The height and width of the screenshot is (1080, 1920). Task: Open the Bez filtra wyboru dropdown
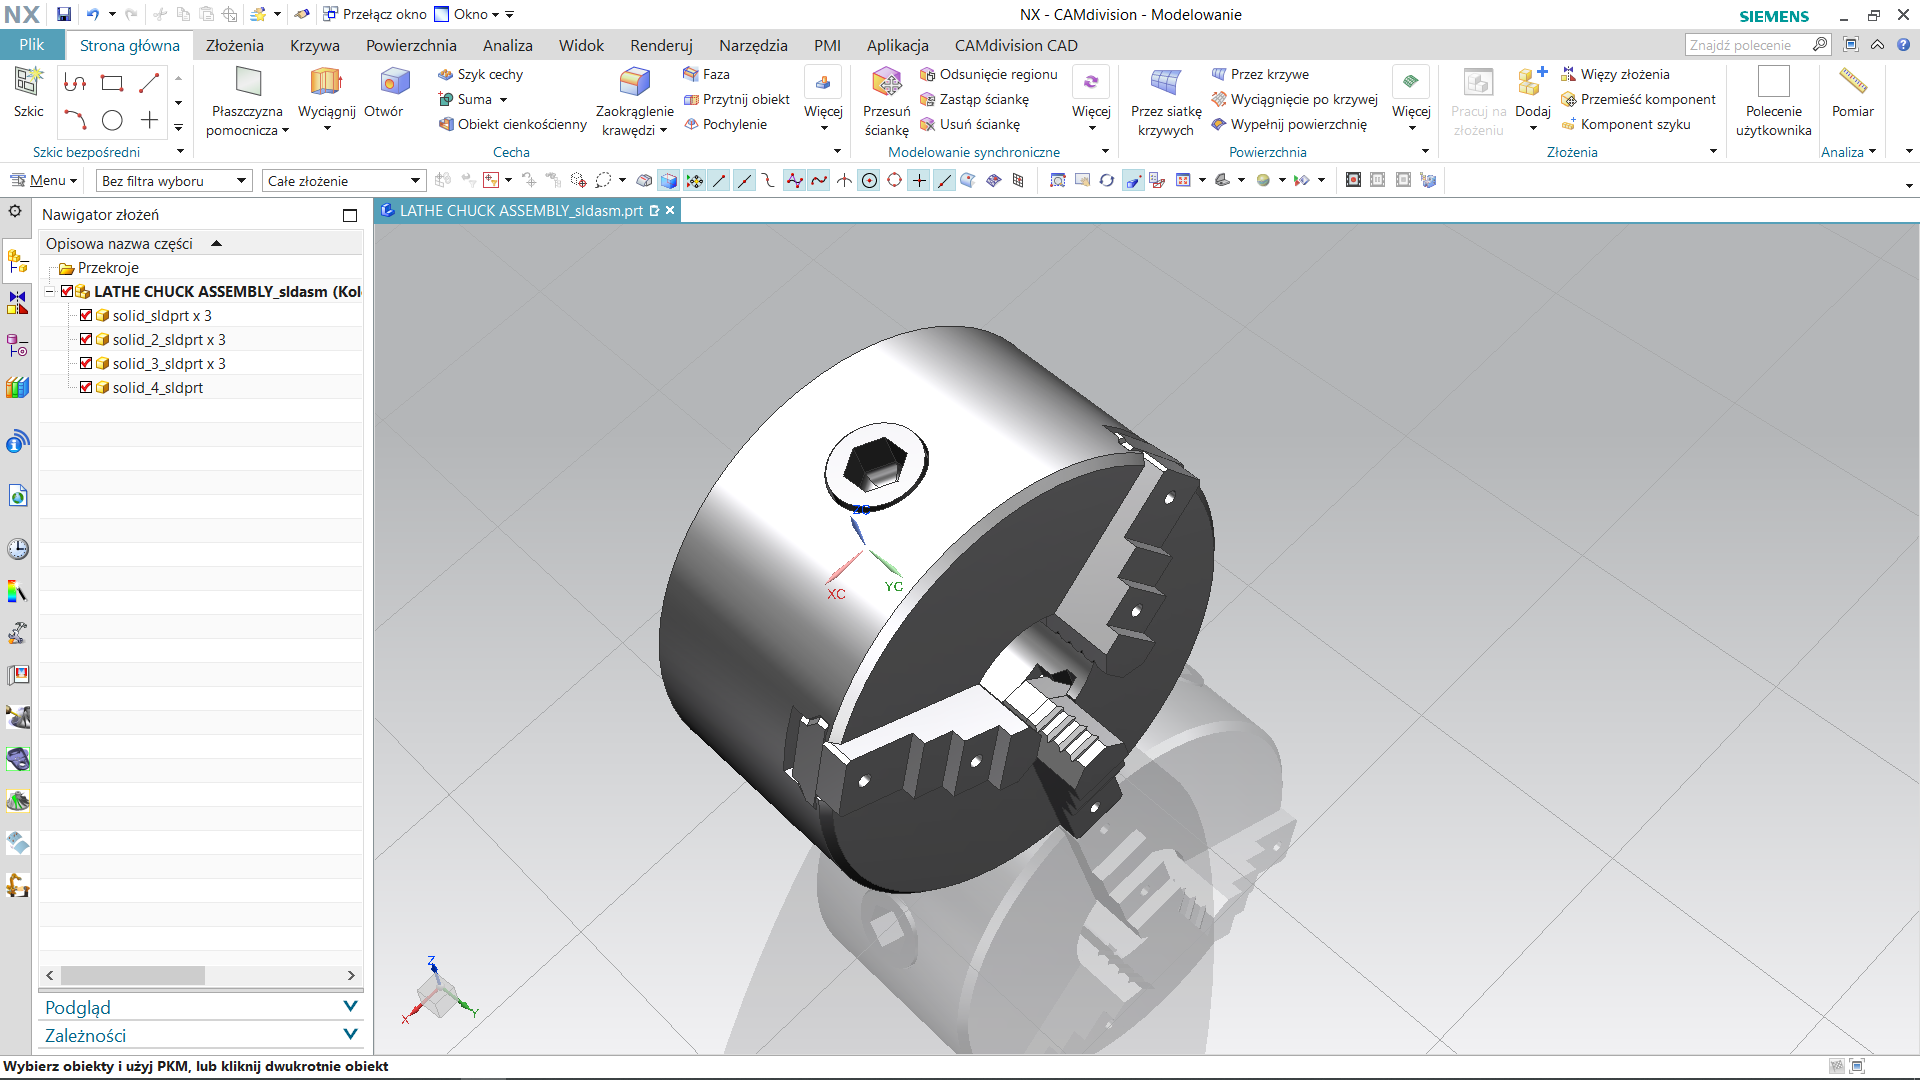click(x=174, y=181)
